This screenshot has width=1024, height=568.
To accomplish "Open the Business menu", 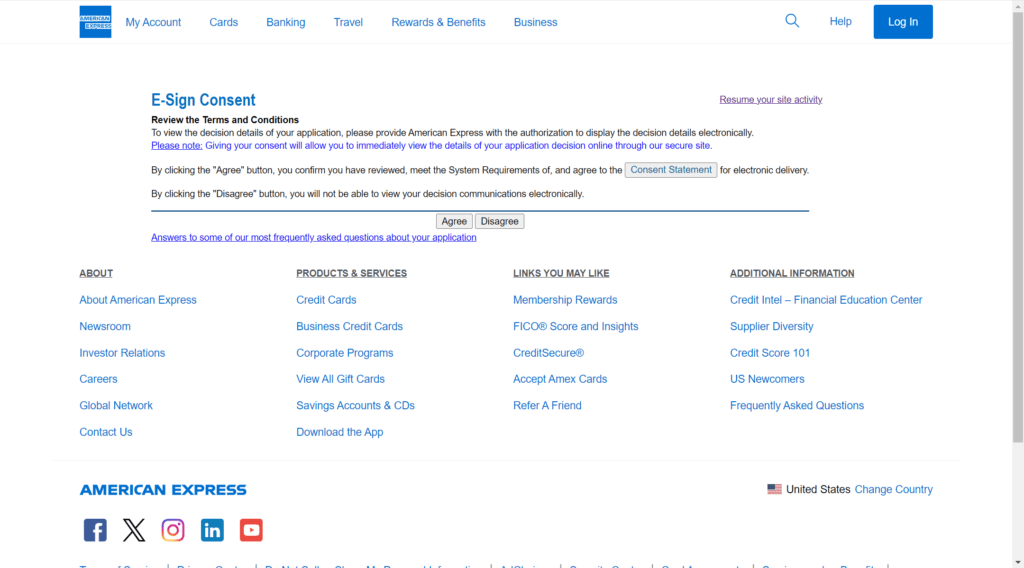I will 536,22.
